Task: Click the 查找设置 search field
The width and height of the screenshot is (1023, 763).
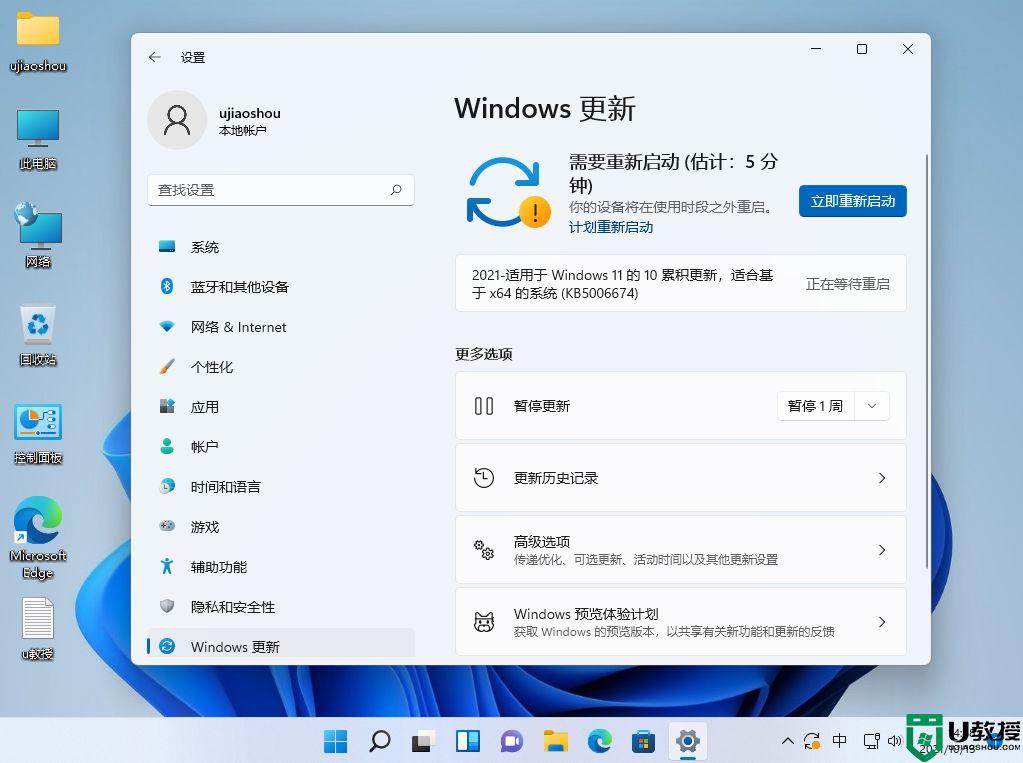Action: (x=281, y=190)
